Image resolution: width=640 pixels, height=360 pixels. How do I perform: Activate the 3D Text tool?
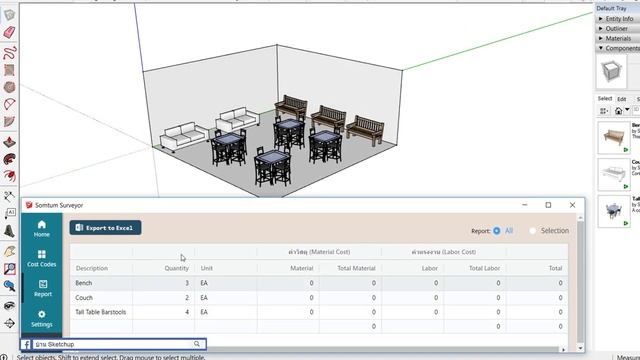[x=9, y=231]
